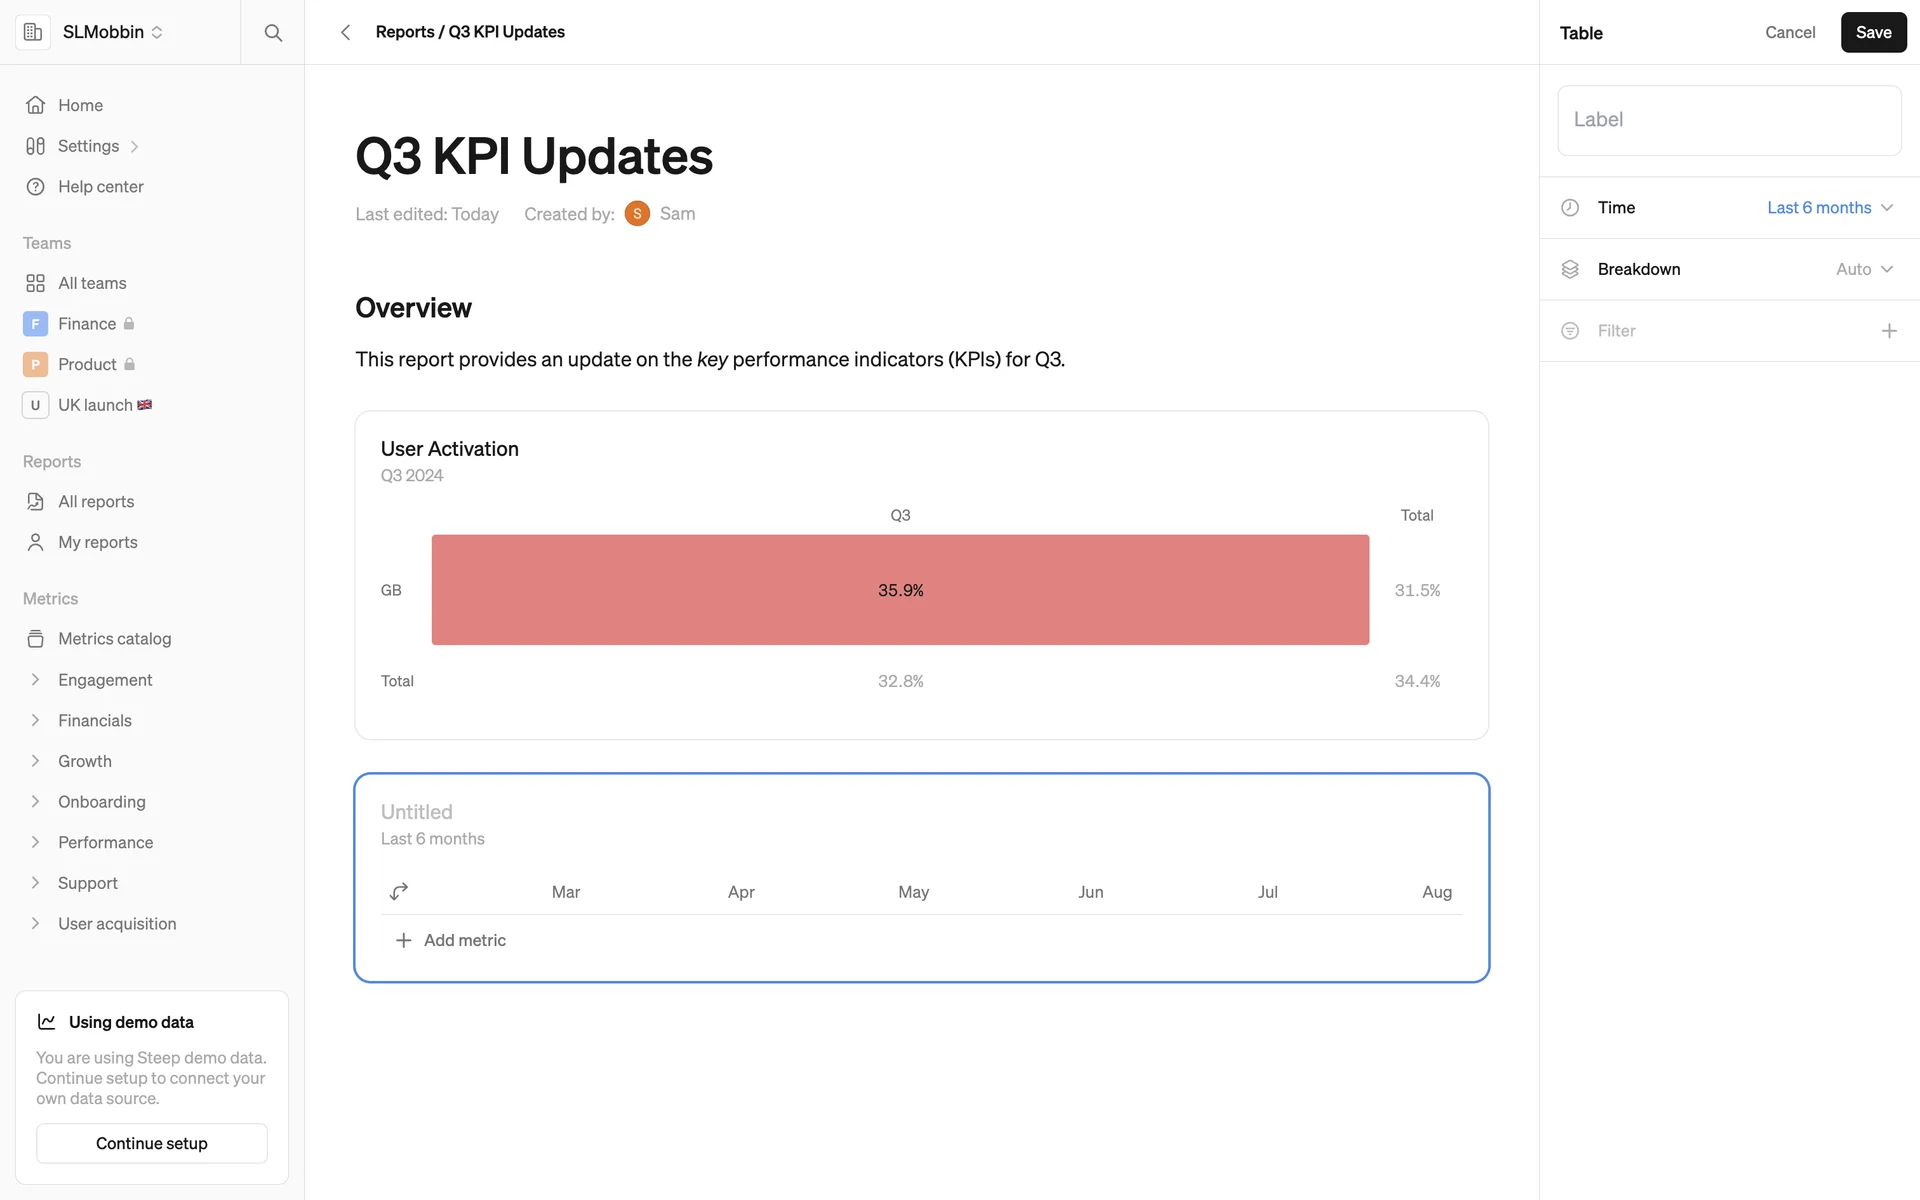Click the search magnifier icon
1920x1200 pixels.
[x=273, y=33]
